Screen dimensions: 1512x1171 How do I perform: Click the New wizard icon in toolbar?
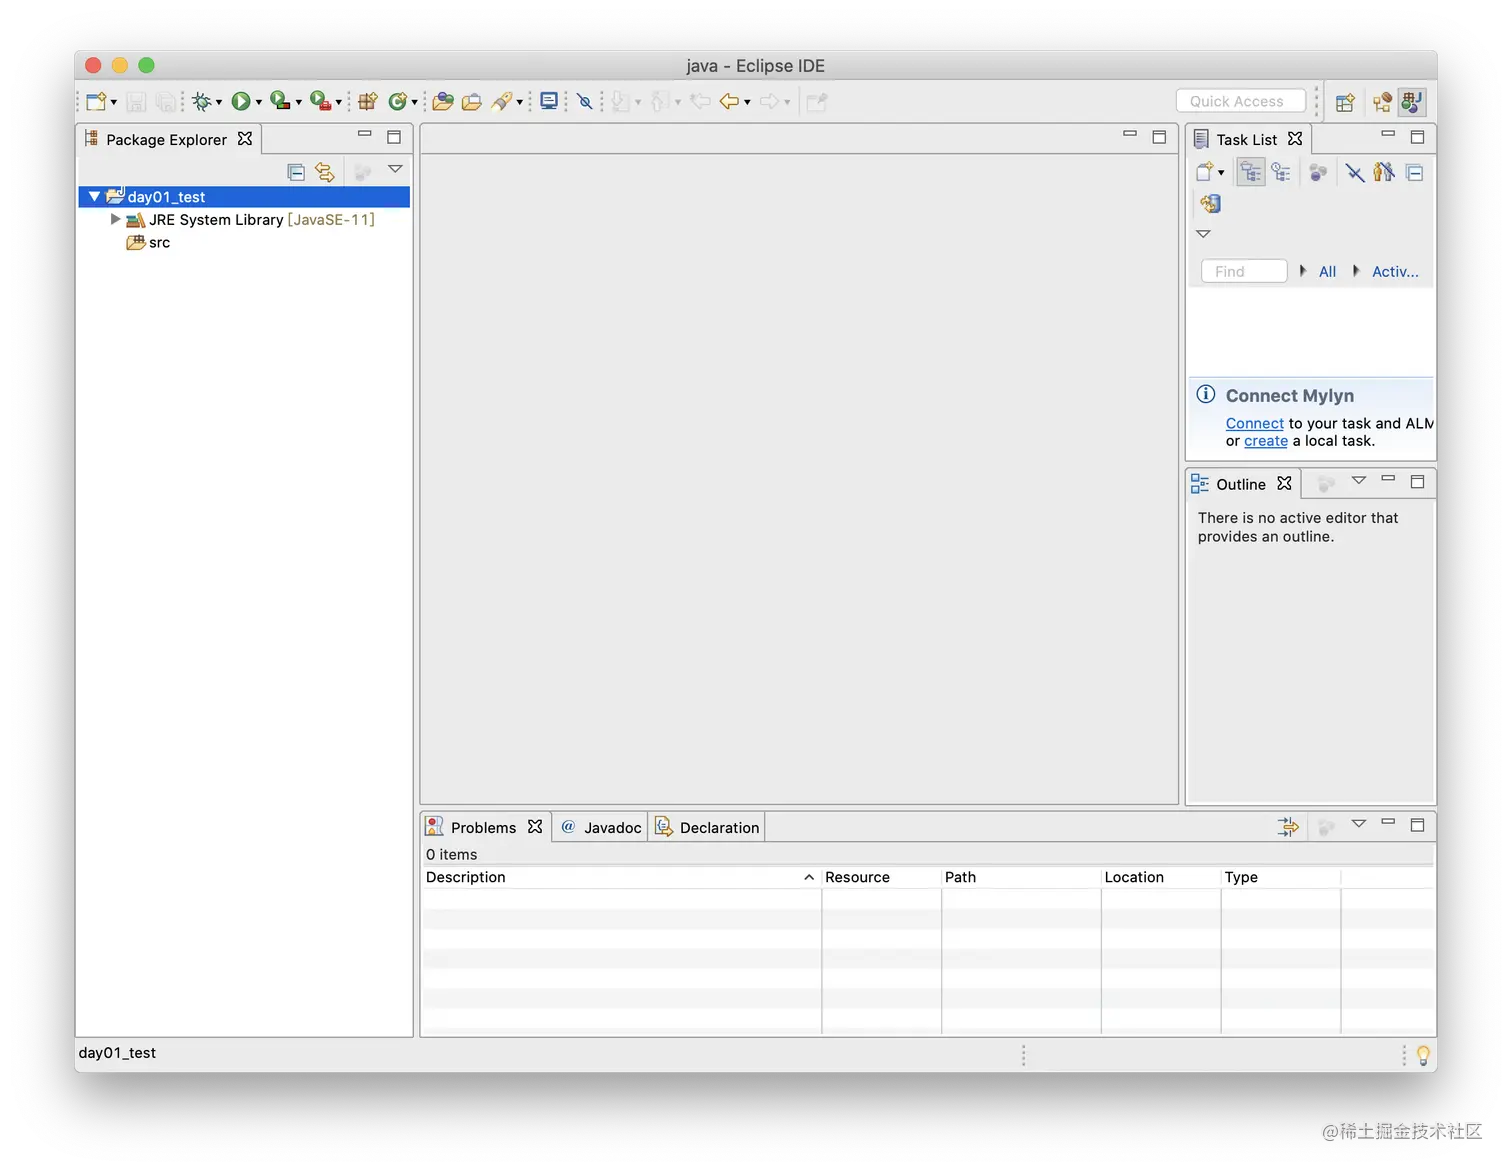96,101
